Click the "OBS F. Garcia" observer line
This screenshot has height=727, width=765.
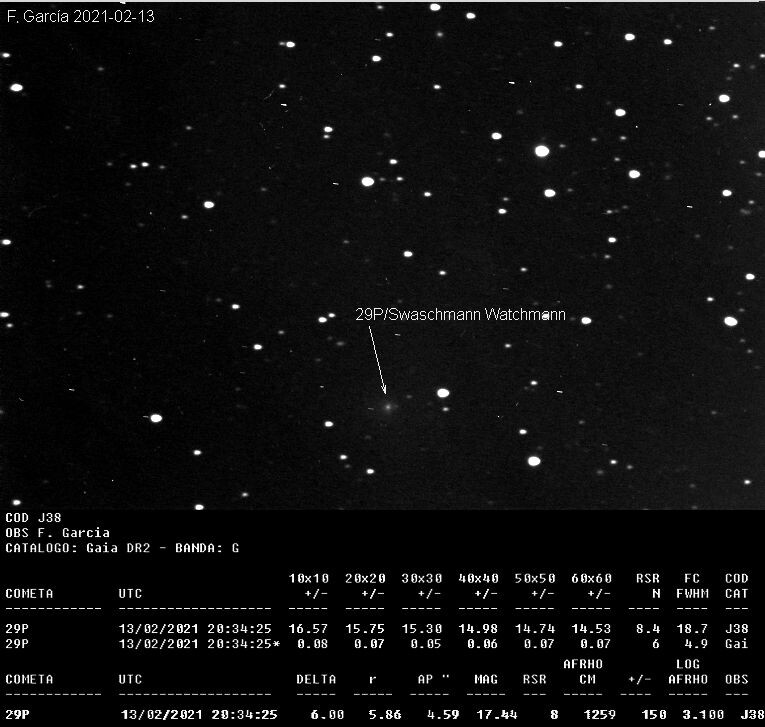58,533
